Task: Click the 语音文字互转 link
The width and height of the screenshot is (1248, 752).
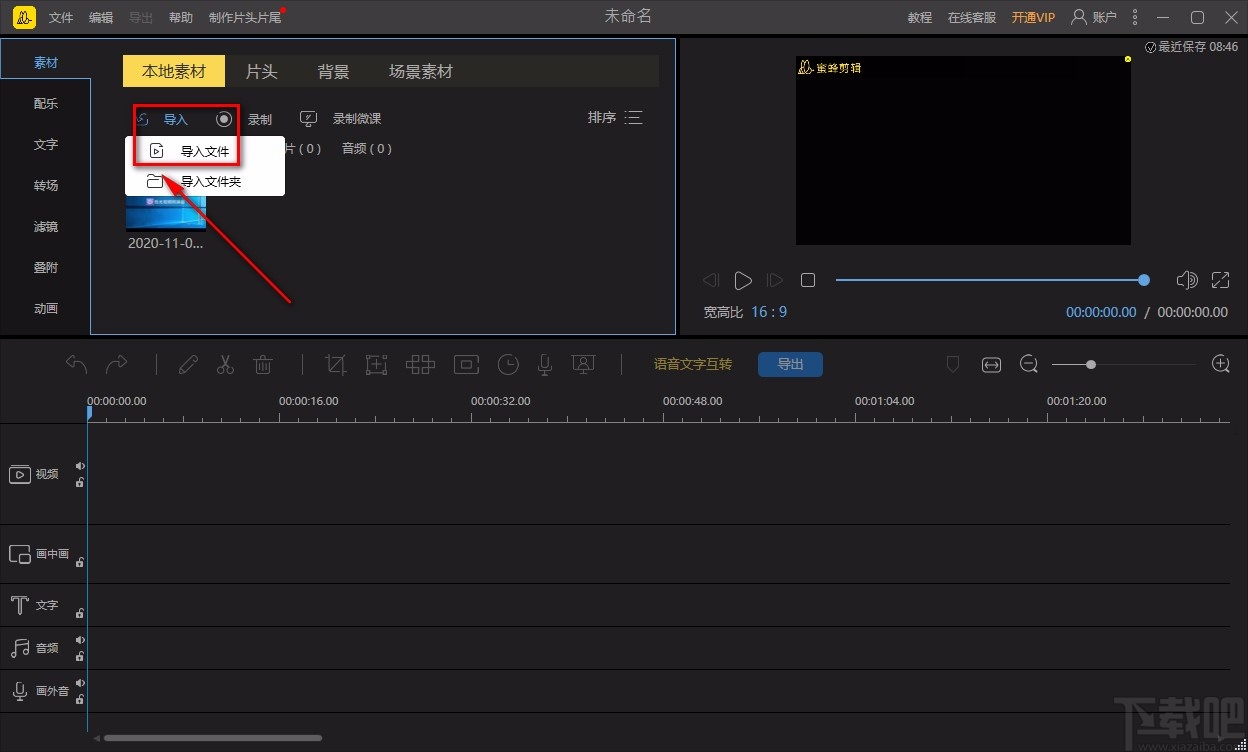Action: [692, 364]
